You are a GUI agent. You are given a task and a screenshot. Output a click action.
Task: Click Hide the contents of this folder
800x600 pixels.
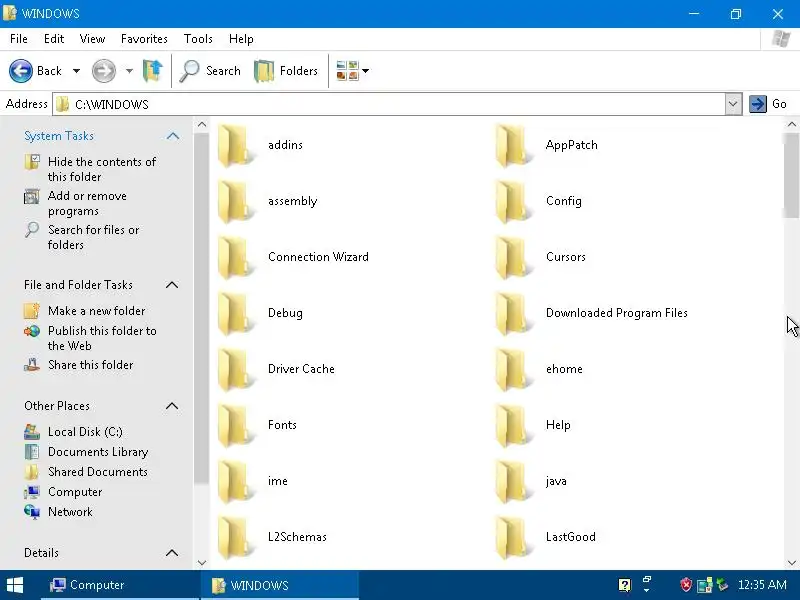pos(102,169)
